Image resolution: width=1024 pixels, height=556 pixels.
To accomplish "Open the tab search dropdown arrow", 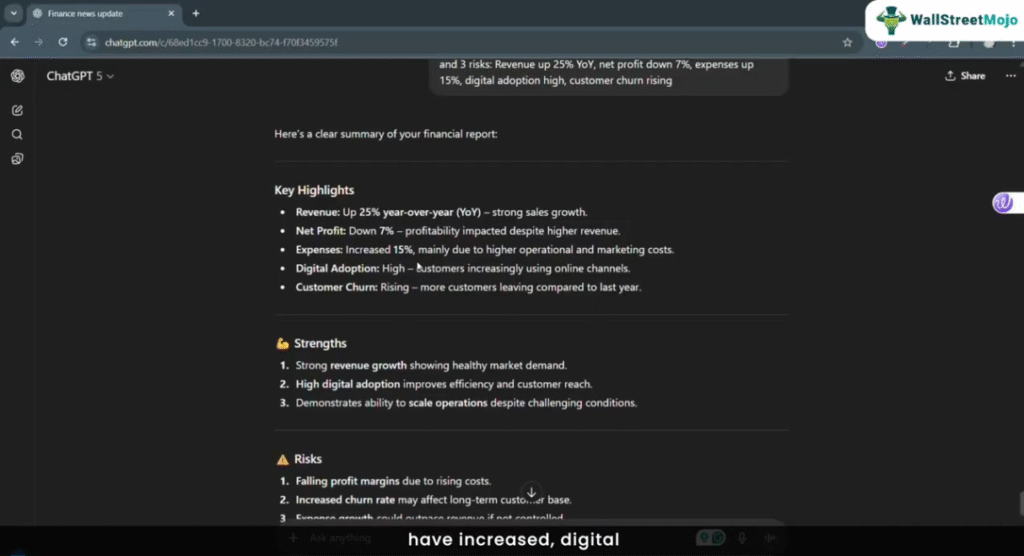I will [14, 13].
